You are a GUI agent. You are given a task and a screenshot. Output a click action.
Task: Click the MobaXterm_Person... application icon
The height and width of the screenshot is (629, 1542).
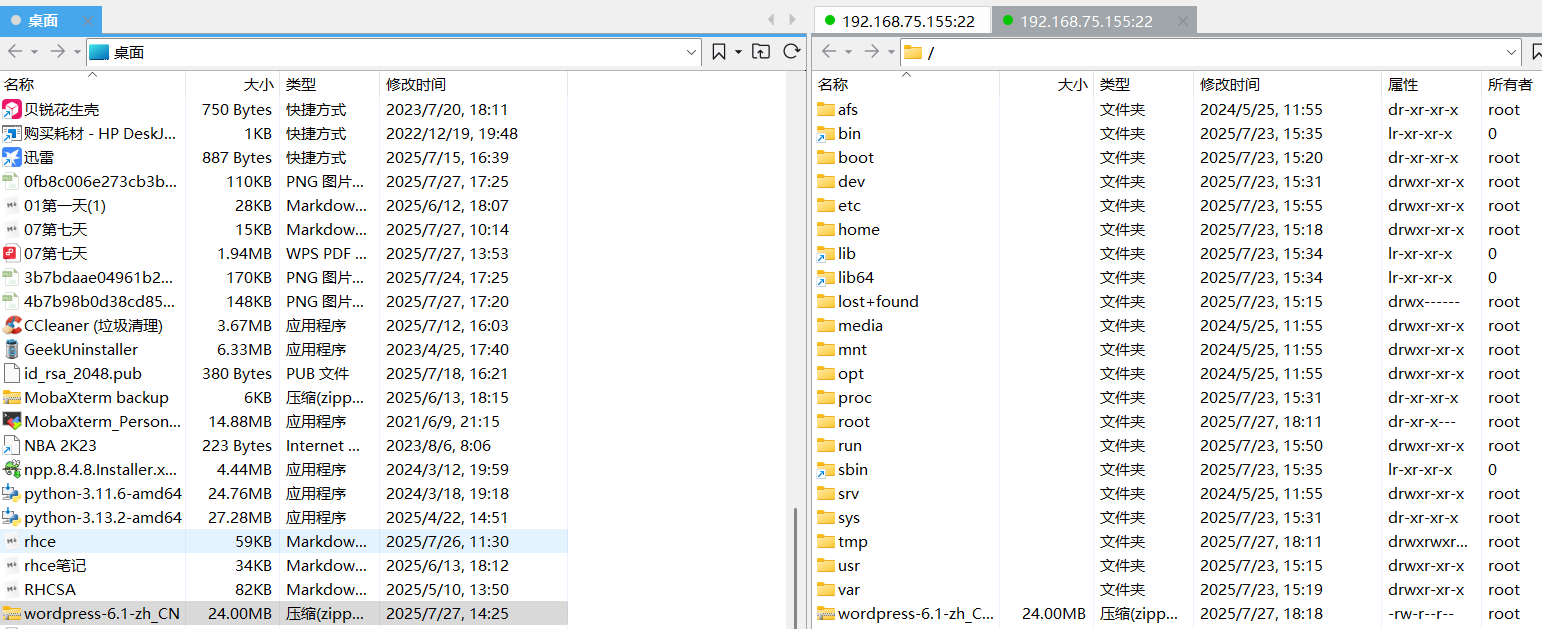click(x=12, y=421)
